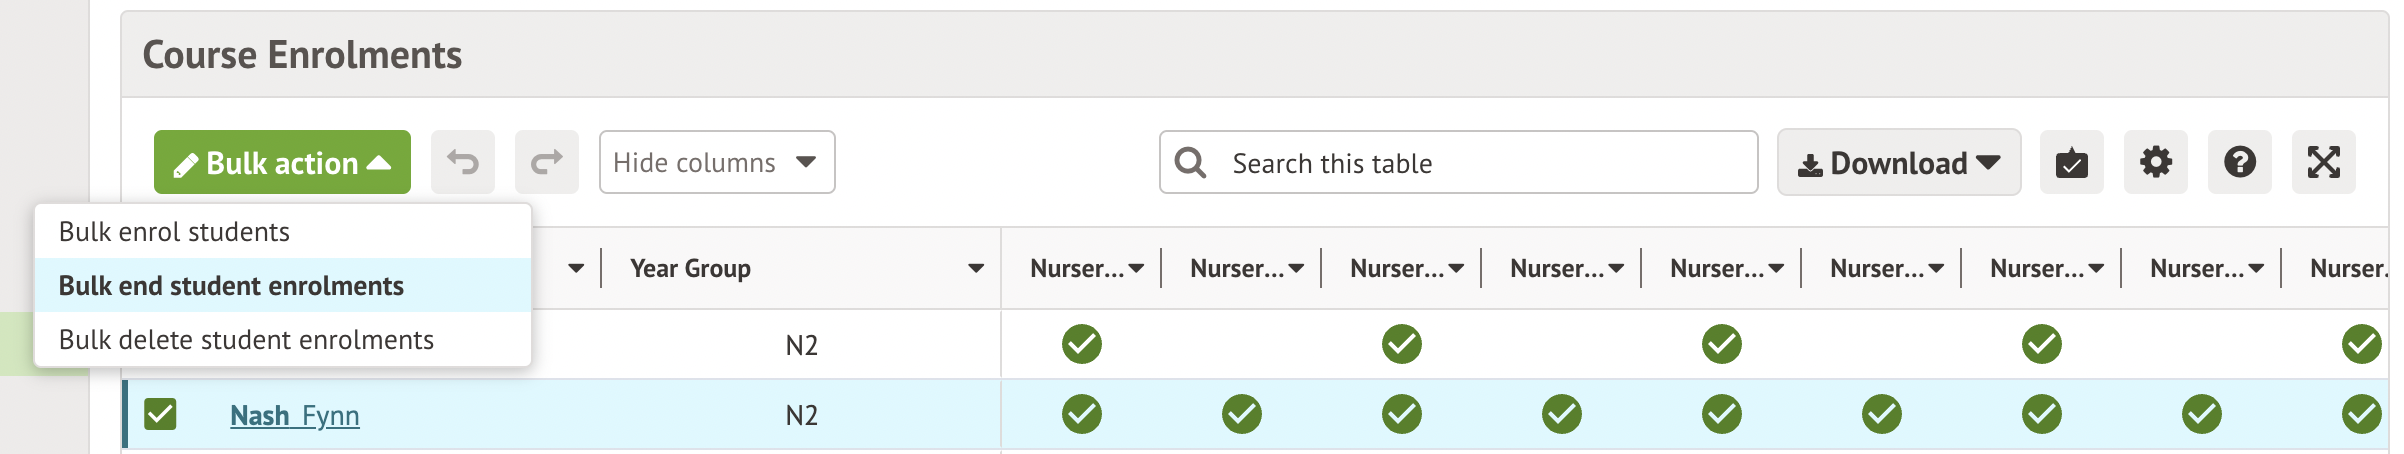The width and height of the screenshot is (2404, 454).
Task: Open the Nash Fynn student link
Action: [x=294, y=415]
